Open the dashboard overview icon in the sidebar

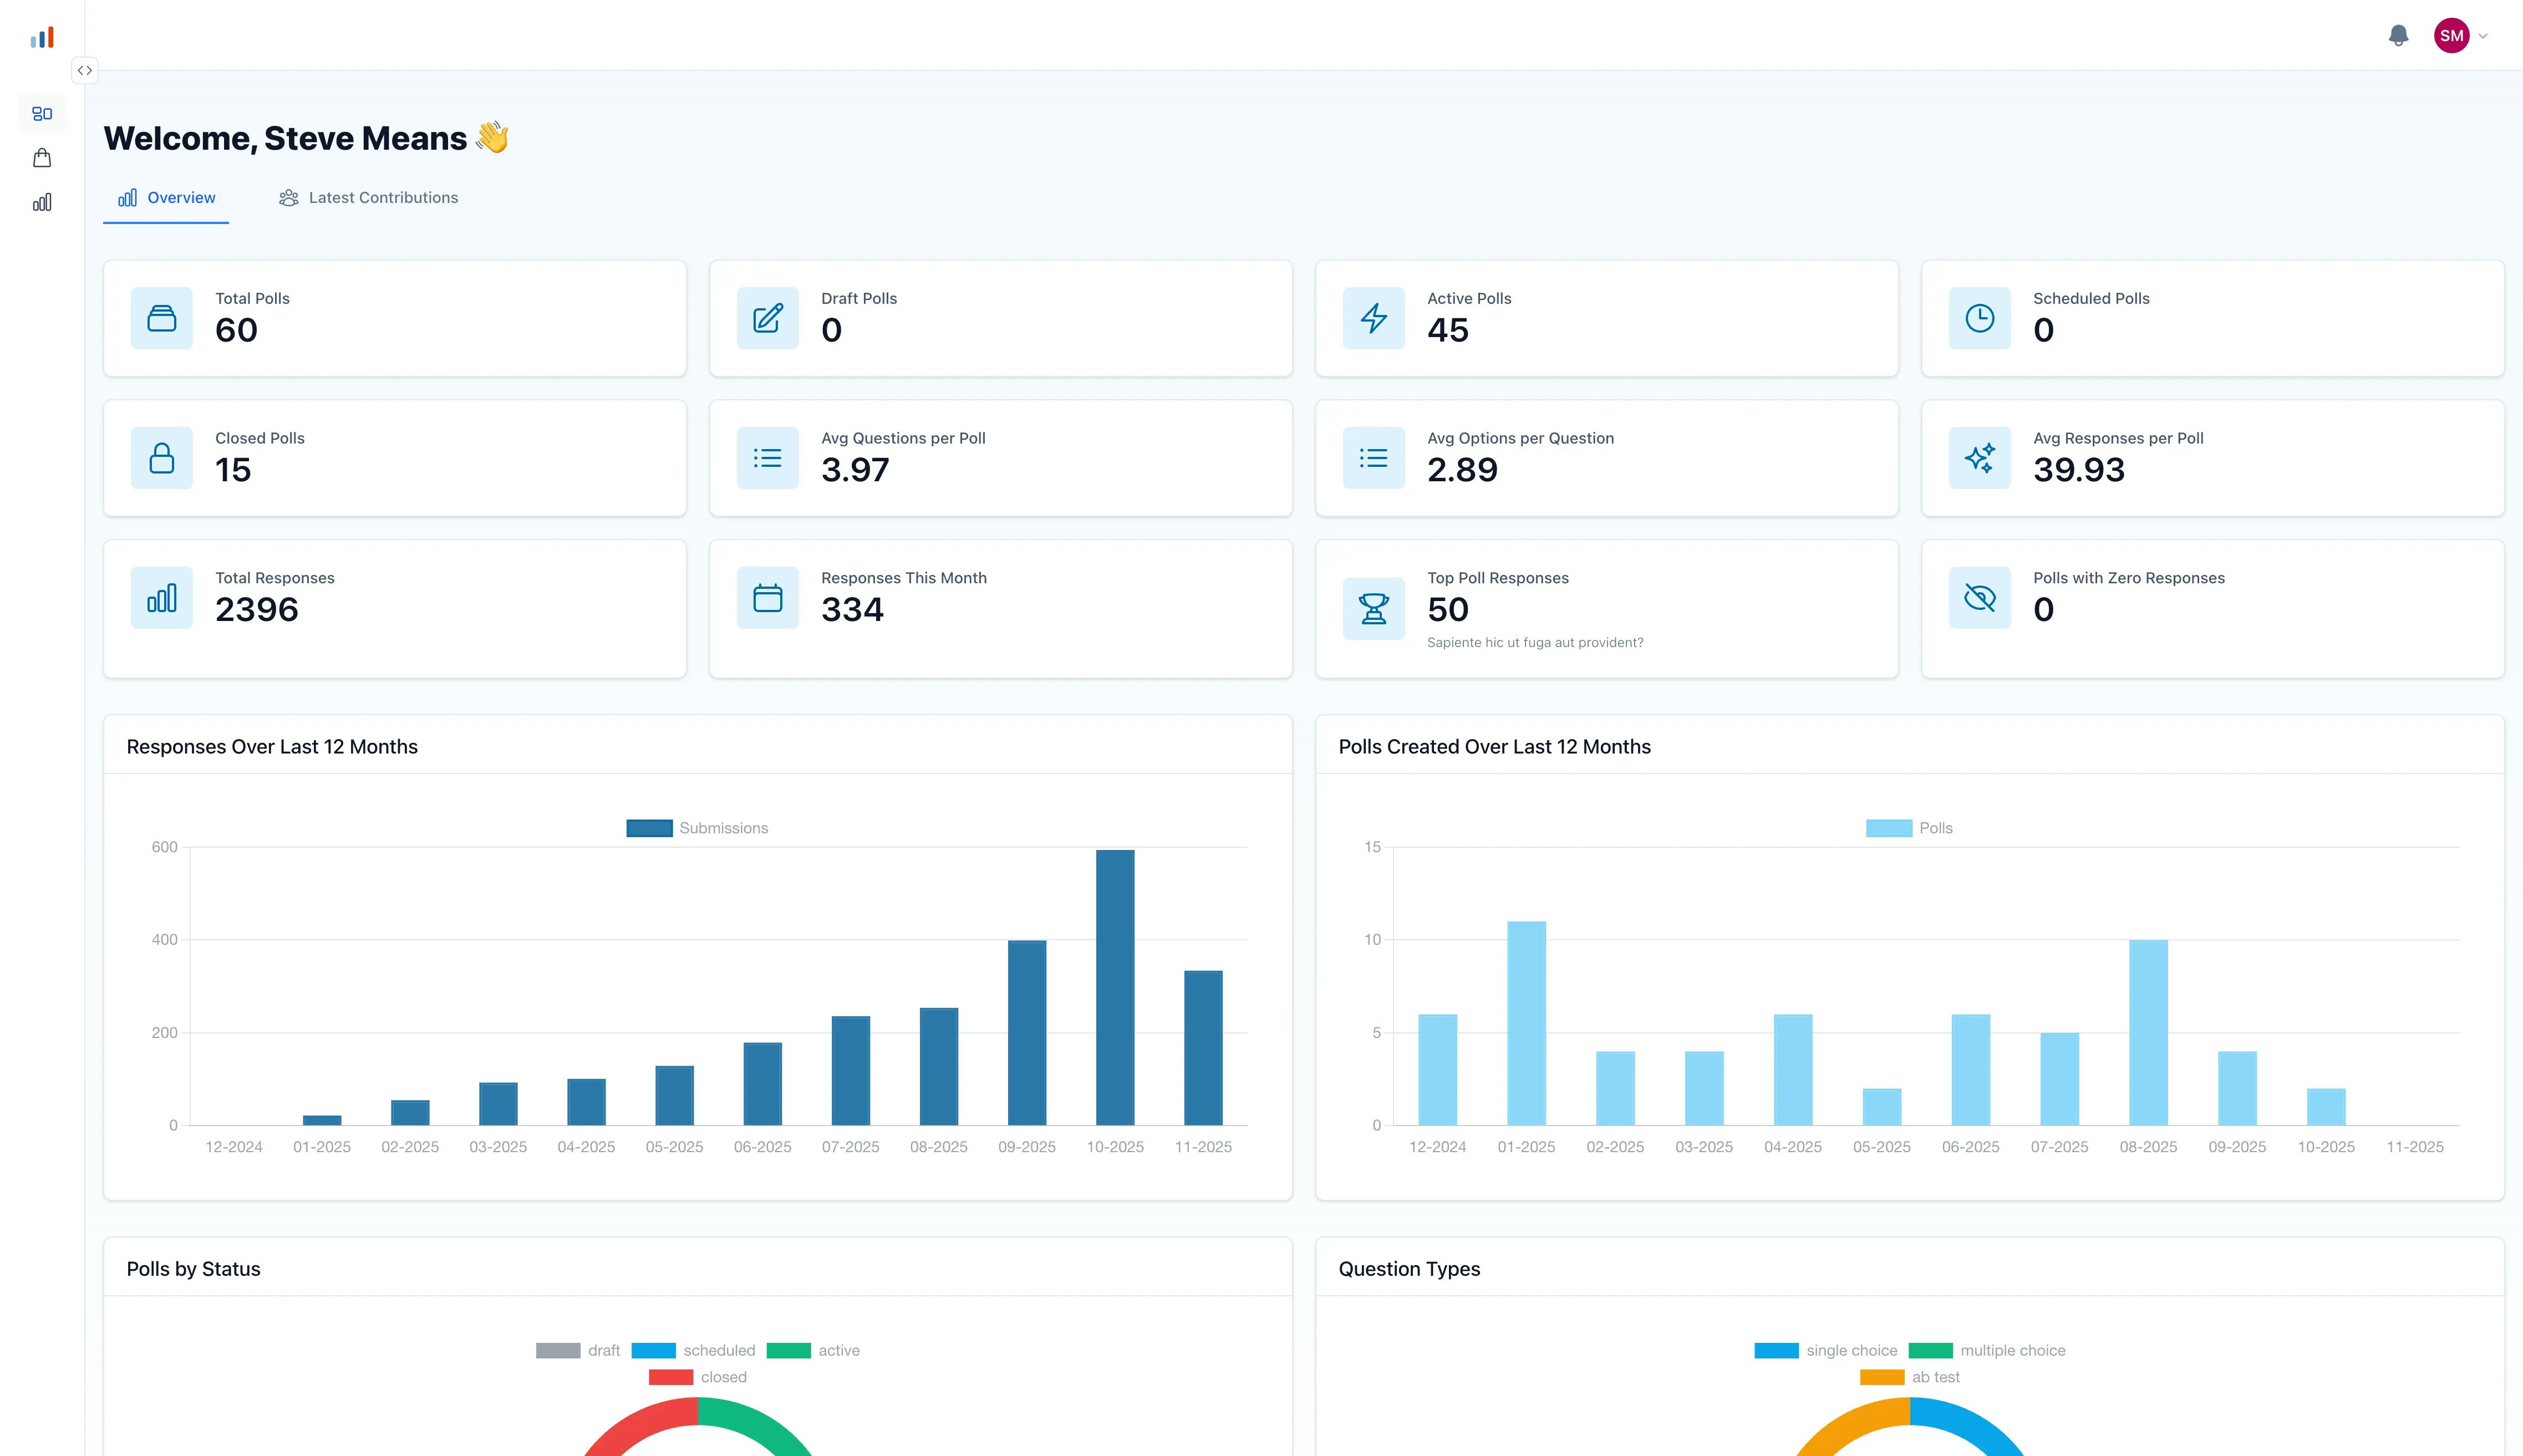point(42,113)
